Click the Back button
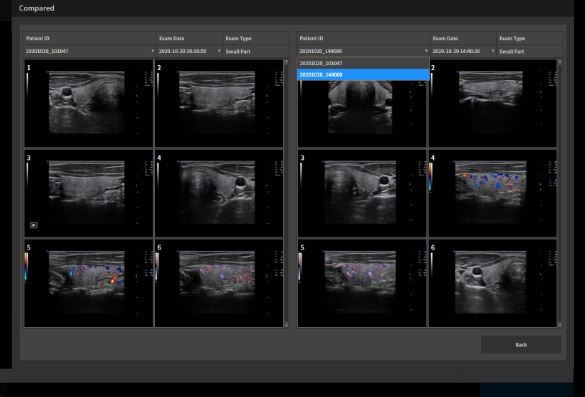Screen dimensions: 585x397 pos(521,344)
